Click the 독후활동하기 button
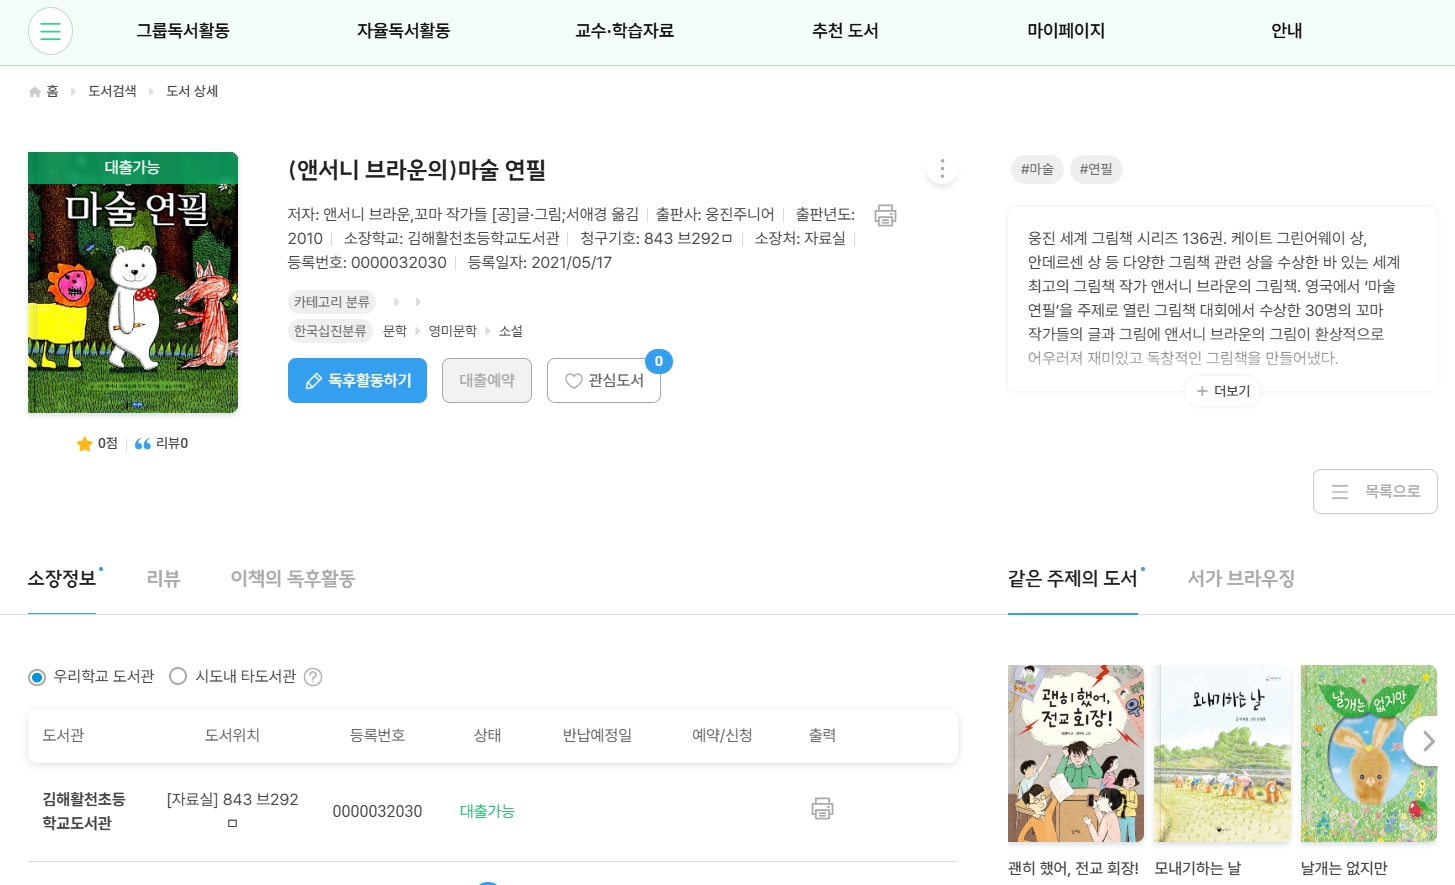1455x885 pixels. click(357, 381)
